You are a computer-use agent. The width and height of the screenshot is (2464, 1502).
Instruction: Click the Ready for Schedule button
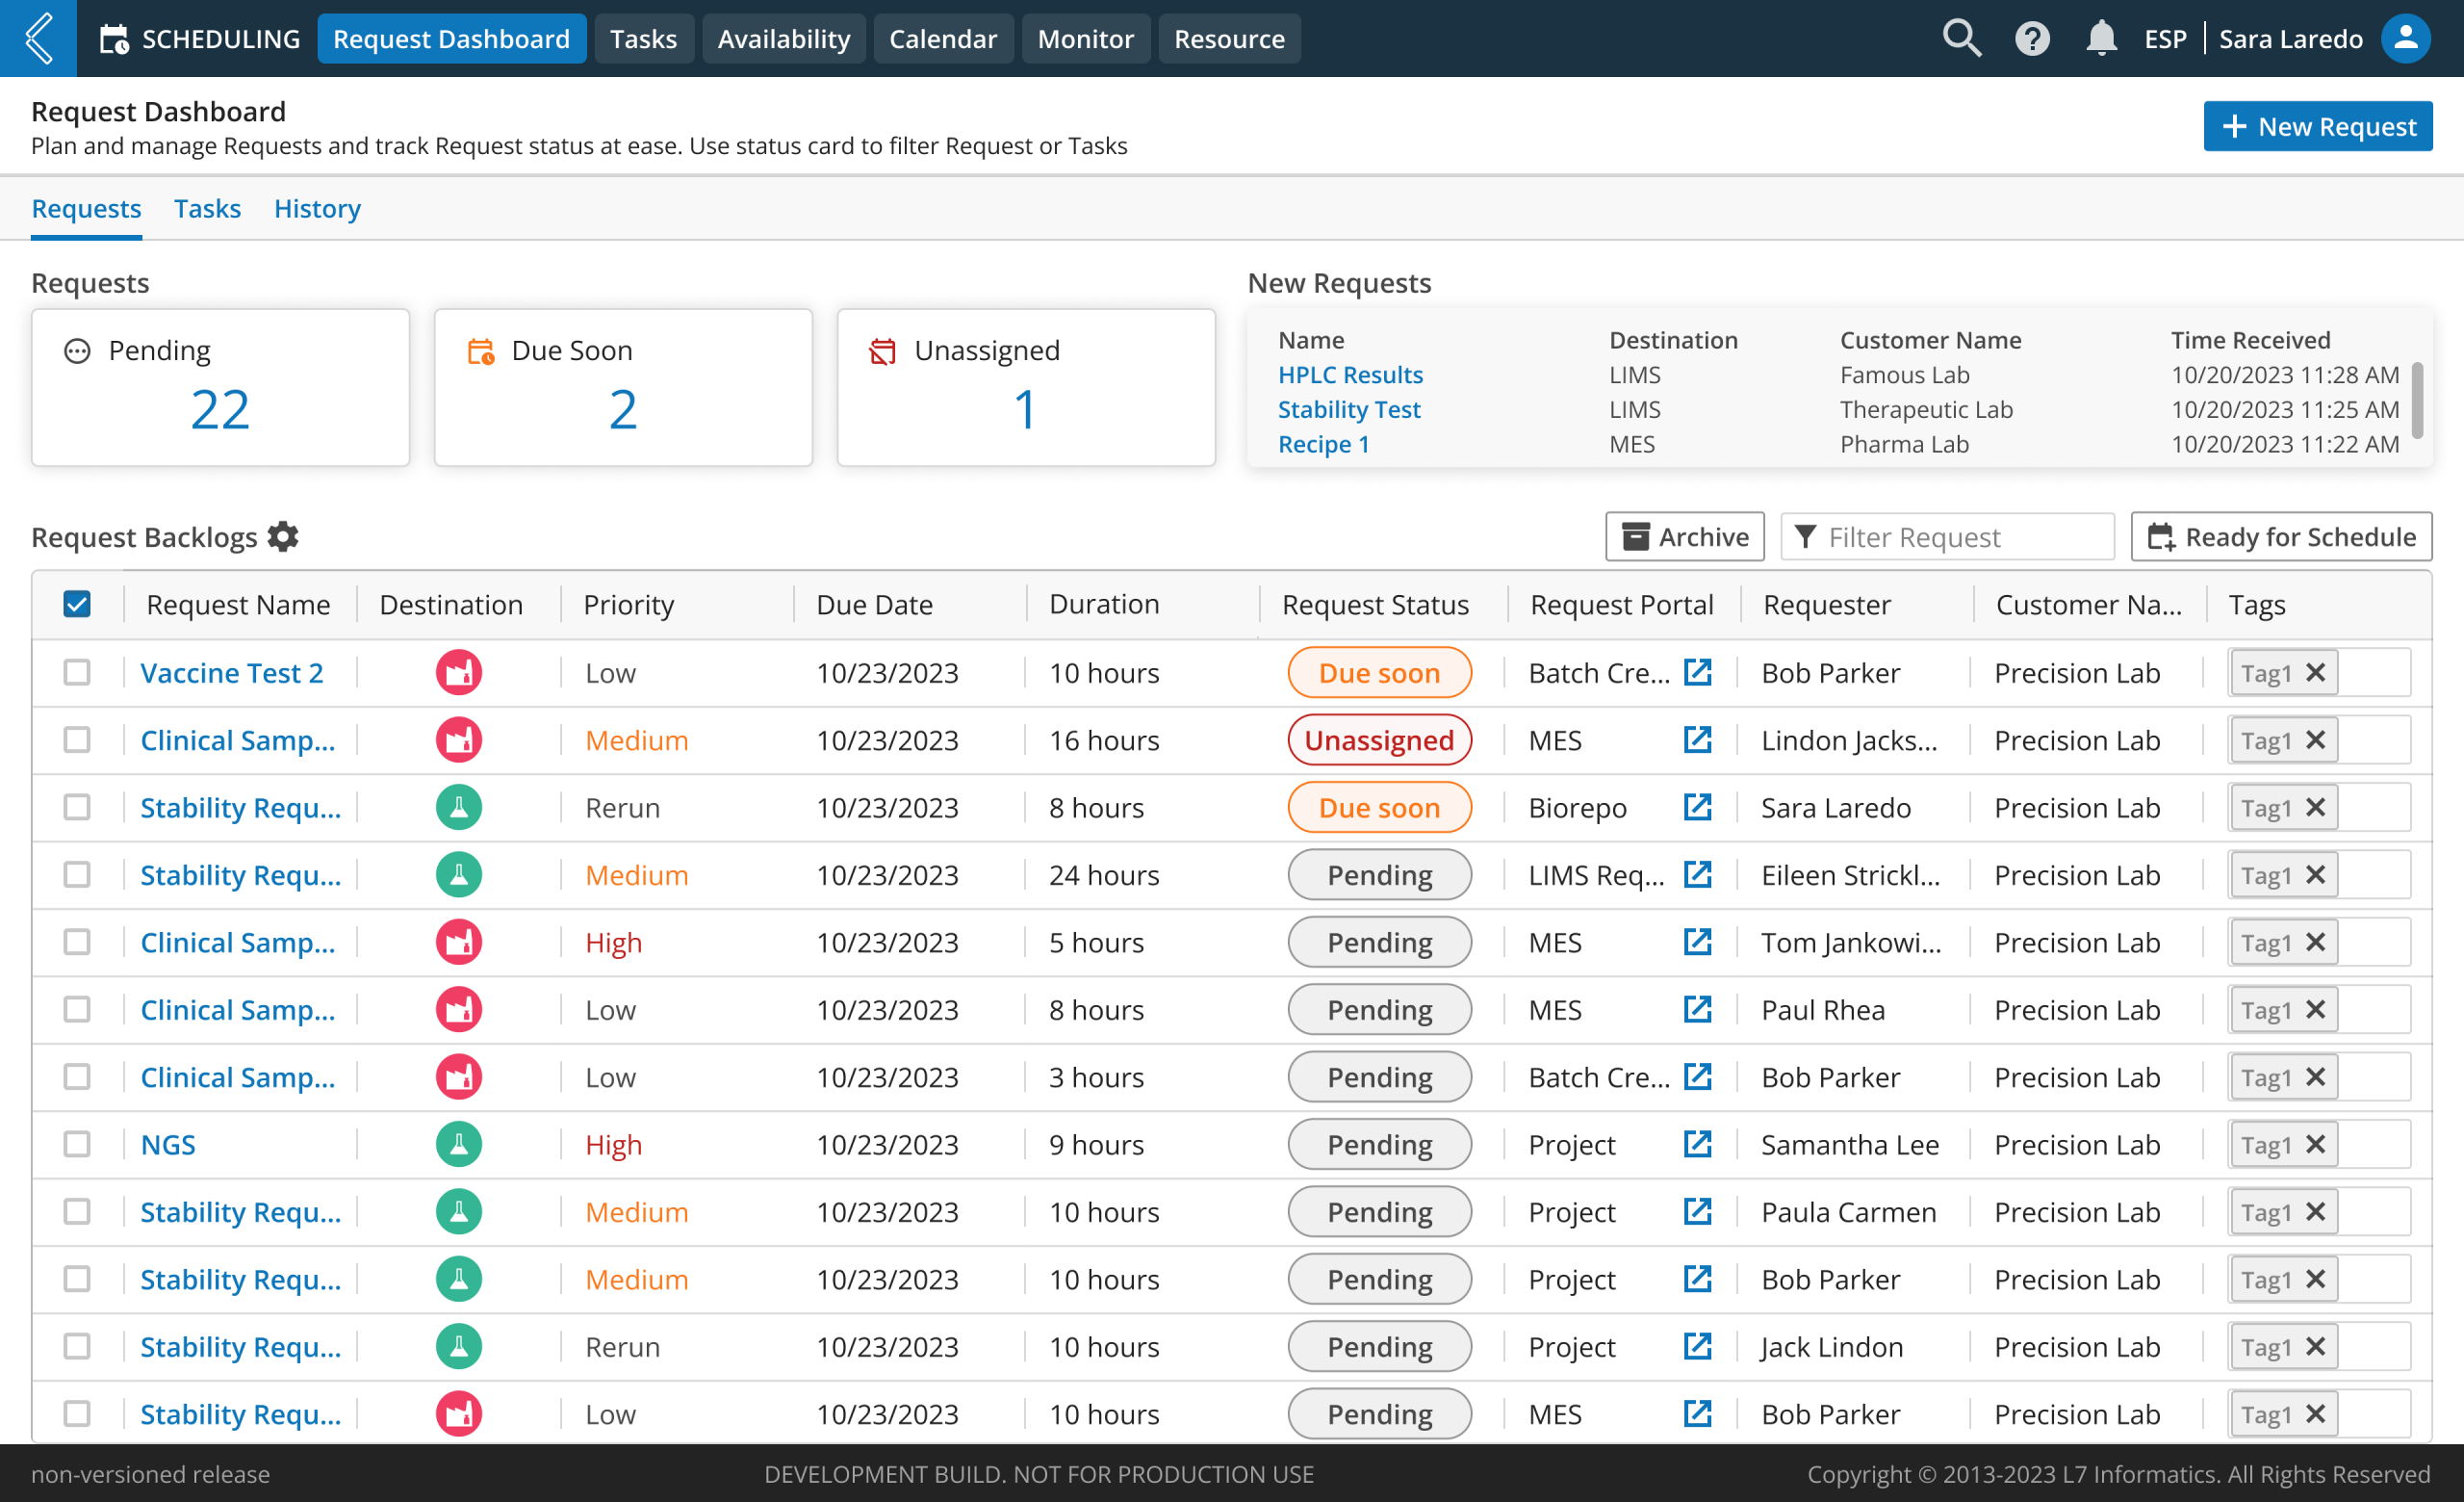[2281, 537]
